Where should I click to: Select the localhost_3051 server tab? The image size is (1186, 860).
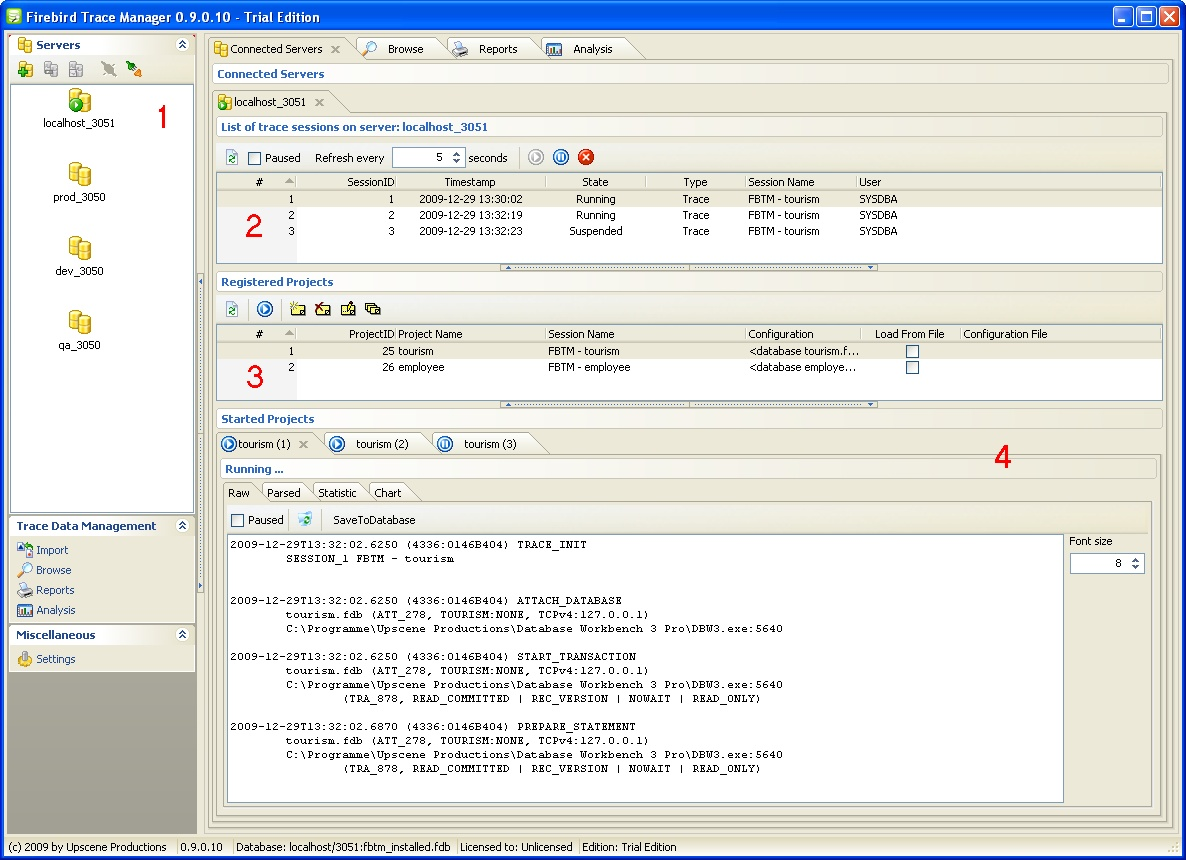(270, 102)
